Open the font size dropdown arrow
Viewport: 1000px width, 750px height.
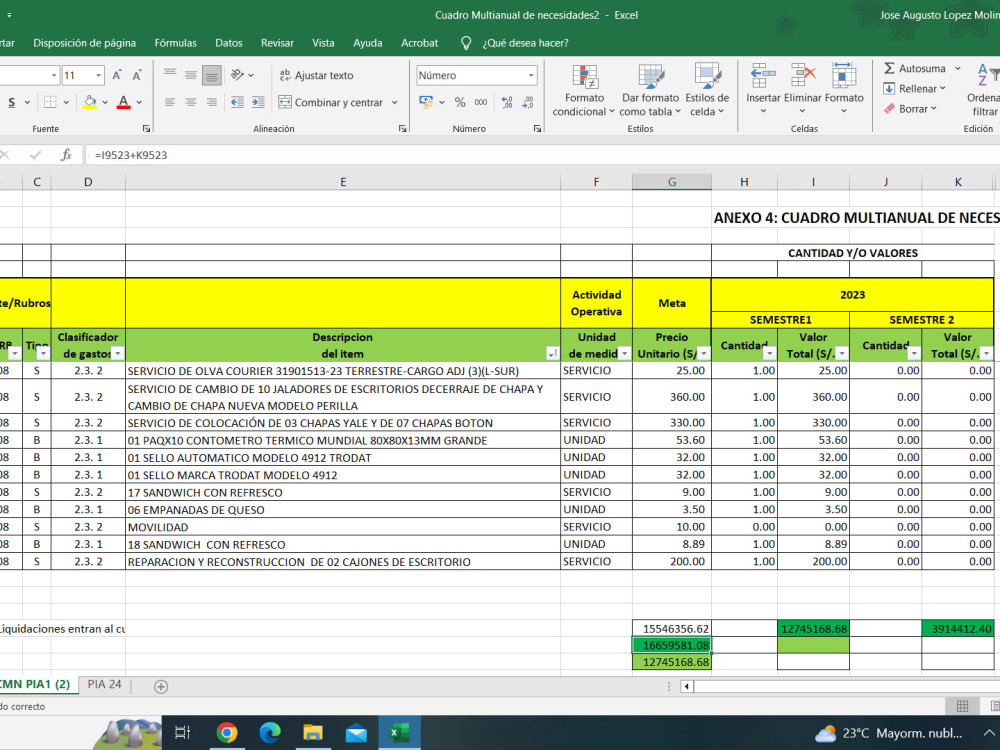pyautogui.click(x=98, y=75)
